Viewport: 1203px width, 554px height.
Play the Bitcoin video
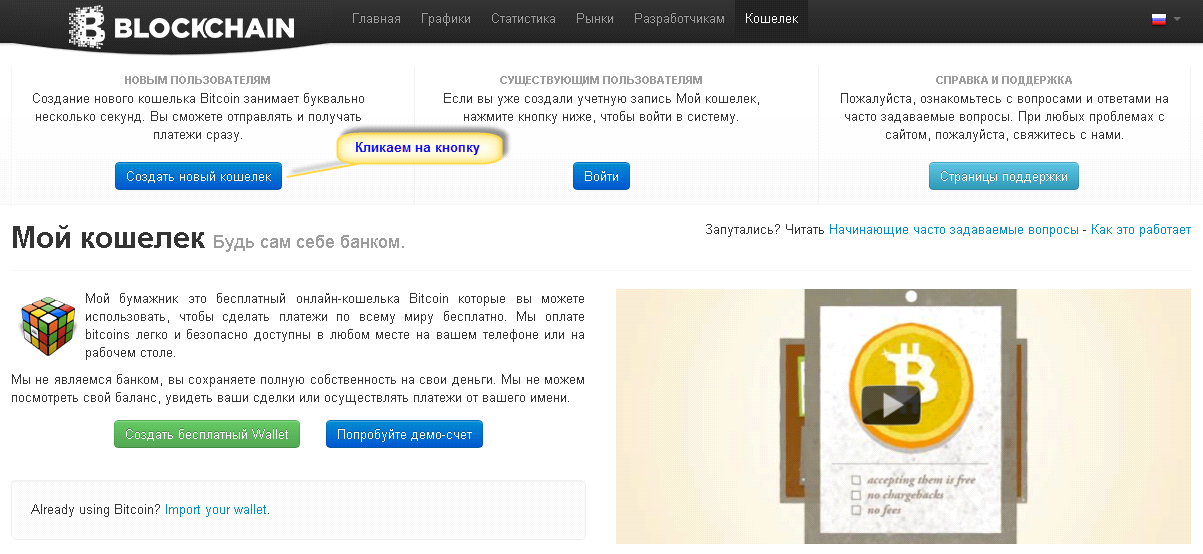890,404
